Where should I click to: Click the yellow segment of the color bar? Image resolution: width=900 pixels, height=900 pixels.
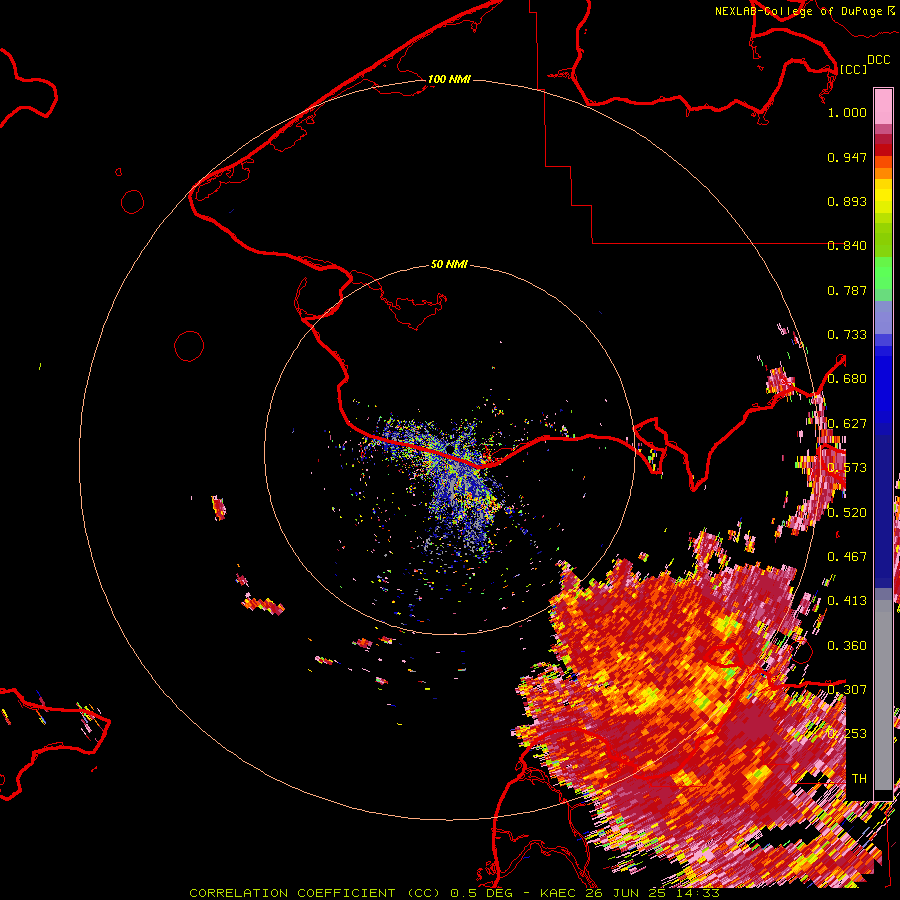883,196
